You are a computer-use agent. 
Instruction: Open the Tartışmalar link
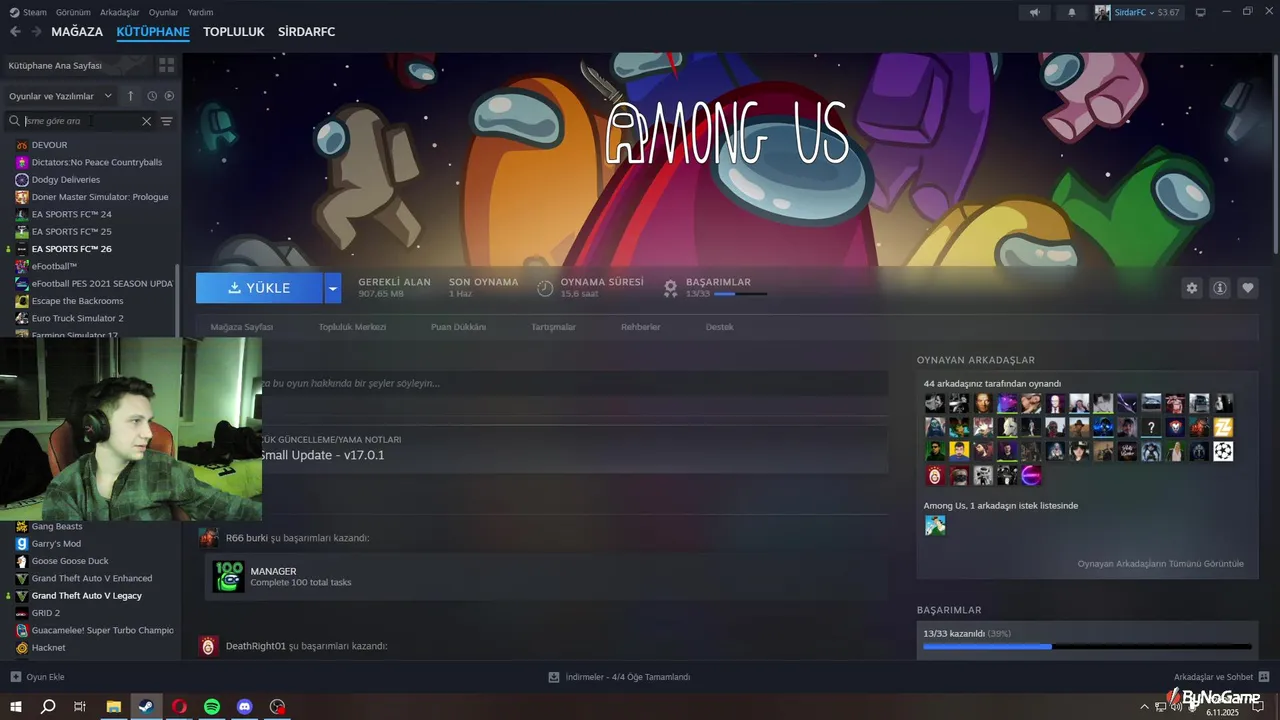click(x=553, y=327)
